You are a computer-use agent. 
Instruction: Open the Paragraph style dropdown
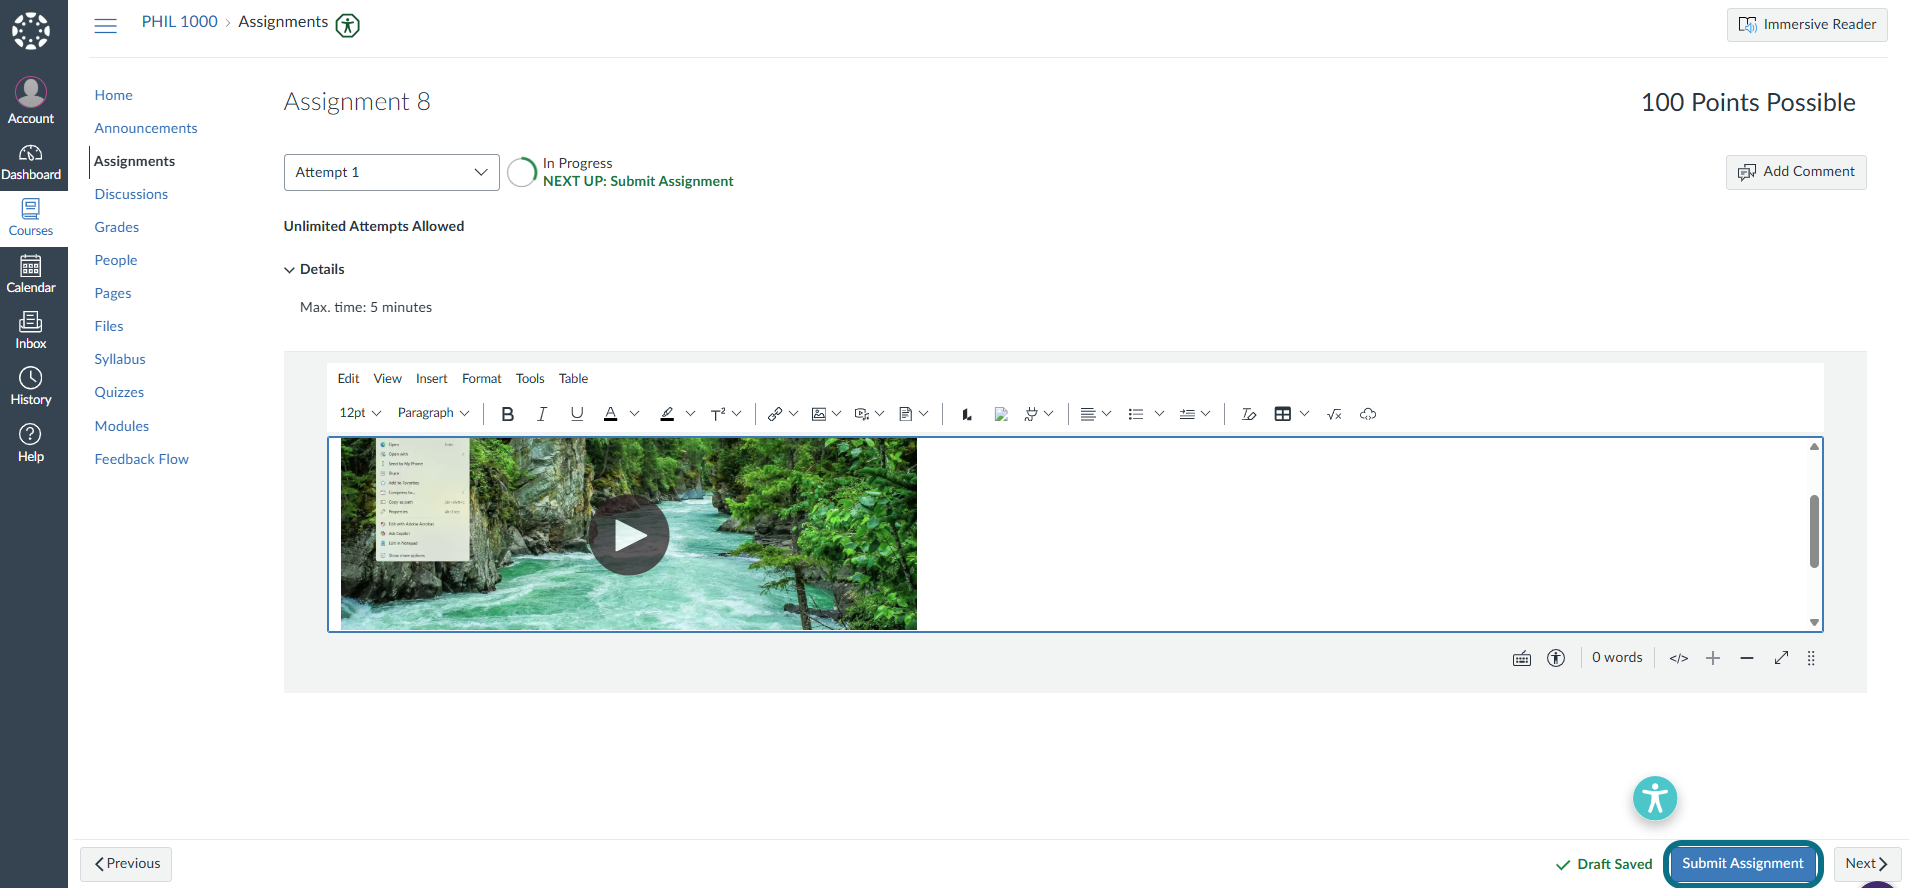[x=433, y=413]
